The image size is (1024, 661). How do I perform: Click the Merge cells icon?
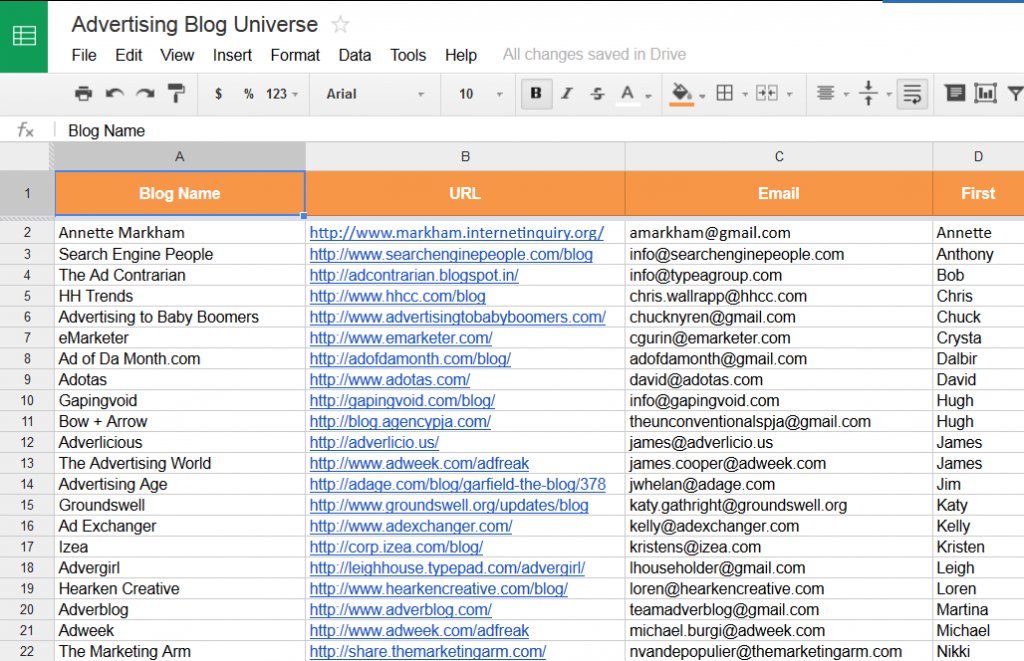[767, 93]
